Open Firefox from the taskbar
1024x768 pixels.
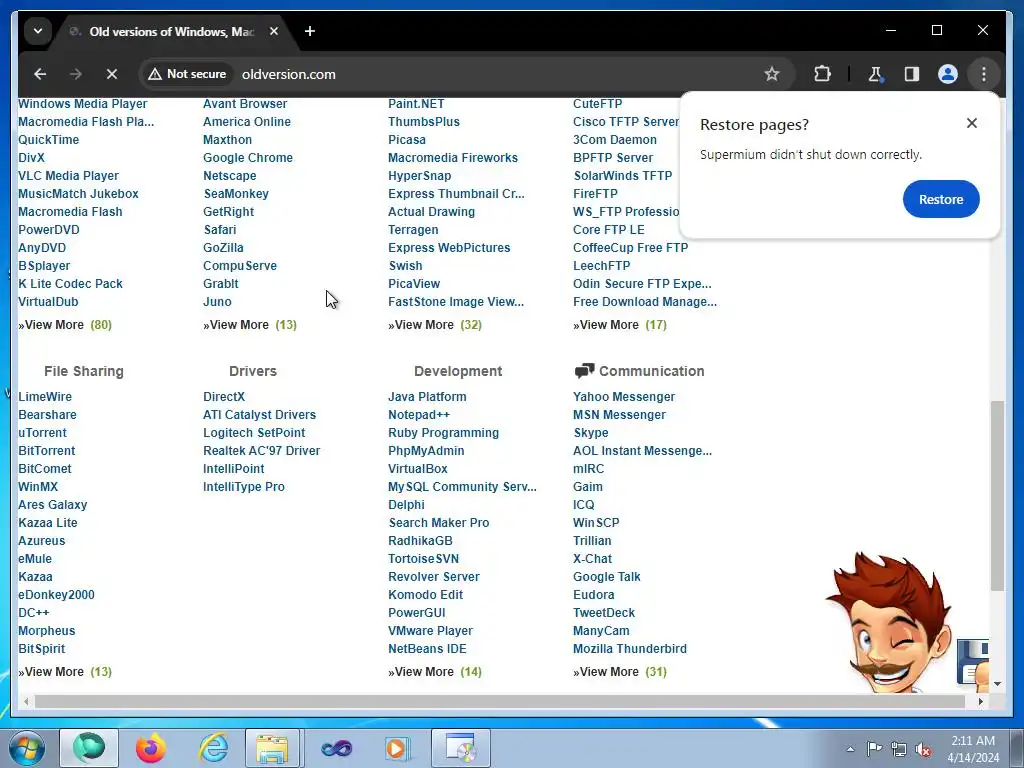pos(150,748)
